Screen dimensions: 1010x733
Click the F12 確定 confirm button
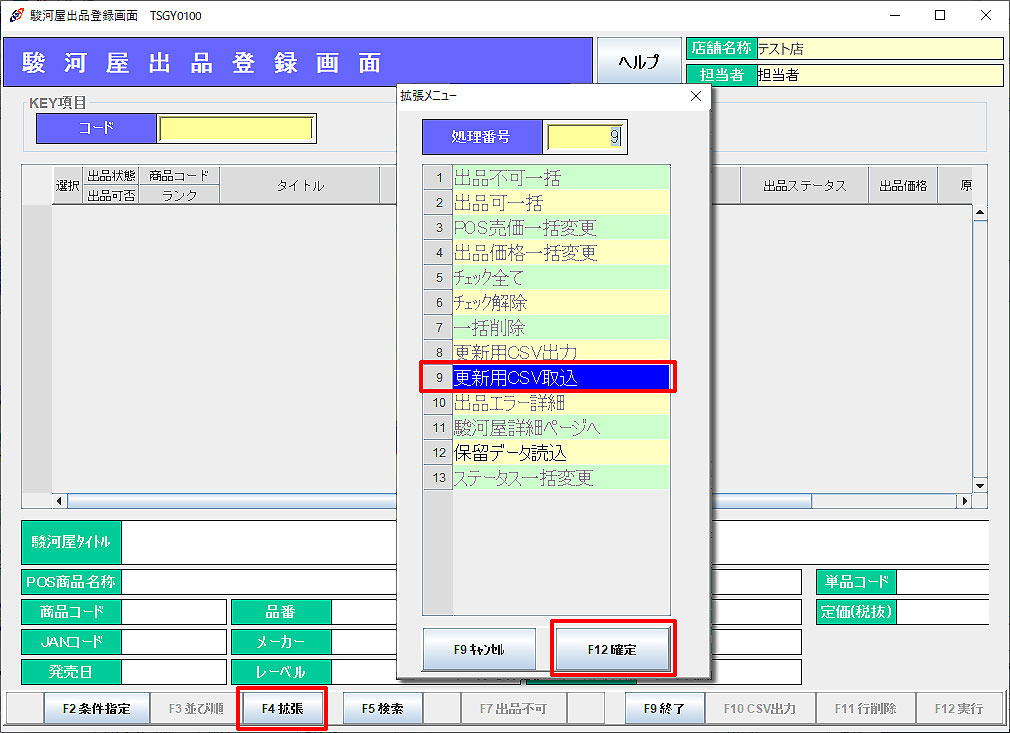pyautogui.click(x=614, y=649)
